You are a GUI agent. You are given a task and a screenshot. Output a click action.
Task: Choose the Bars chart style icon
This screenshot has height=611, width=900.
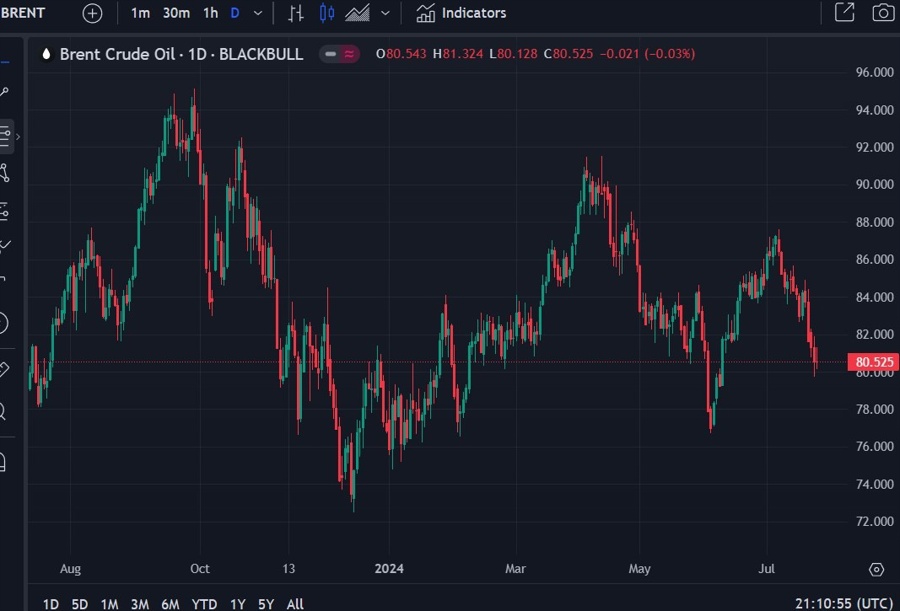pyautogui.click(x=296, y=13)
